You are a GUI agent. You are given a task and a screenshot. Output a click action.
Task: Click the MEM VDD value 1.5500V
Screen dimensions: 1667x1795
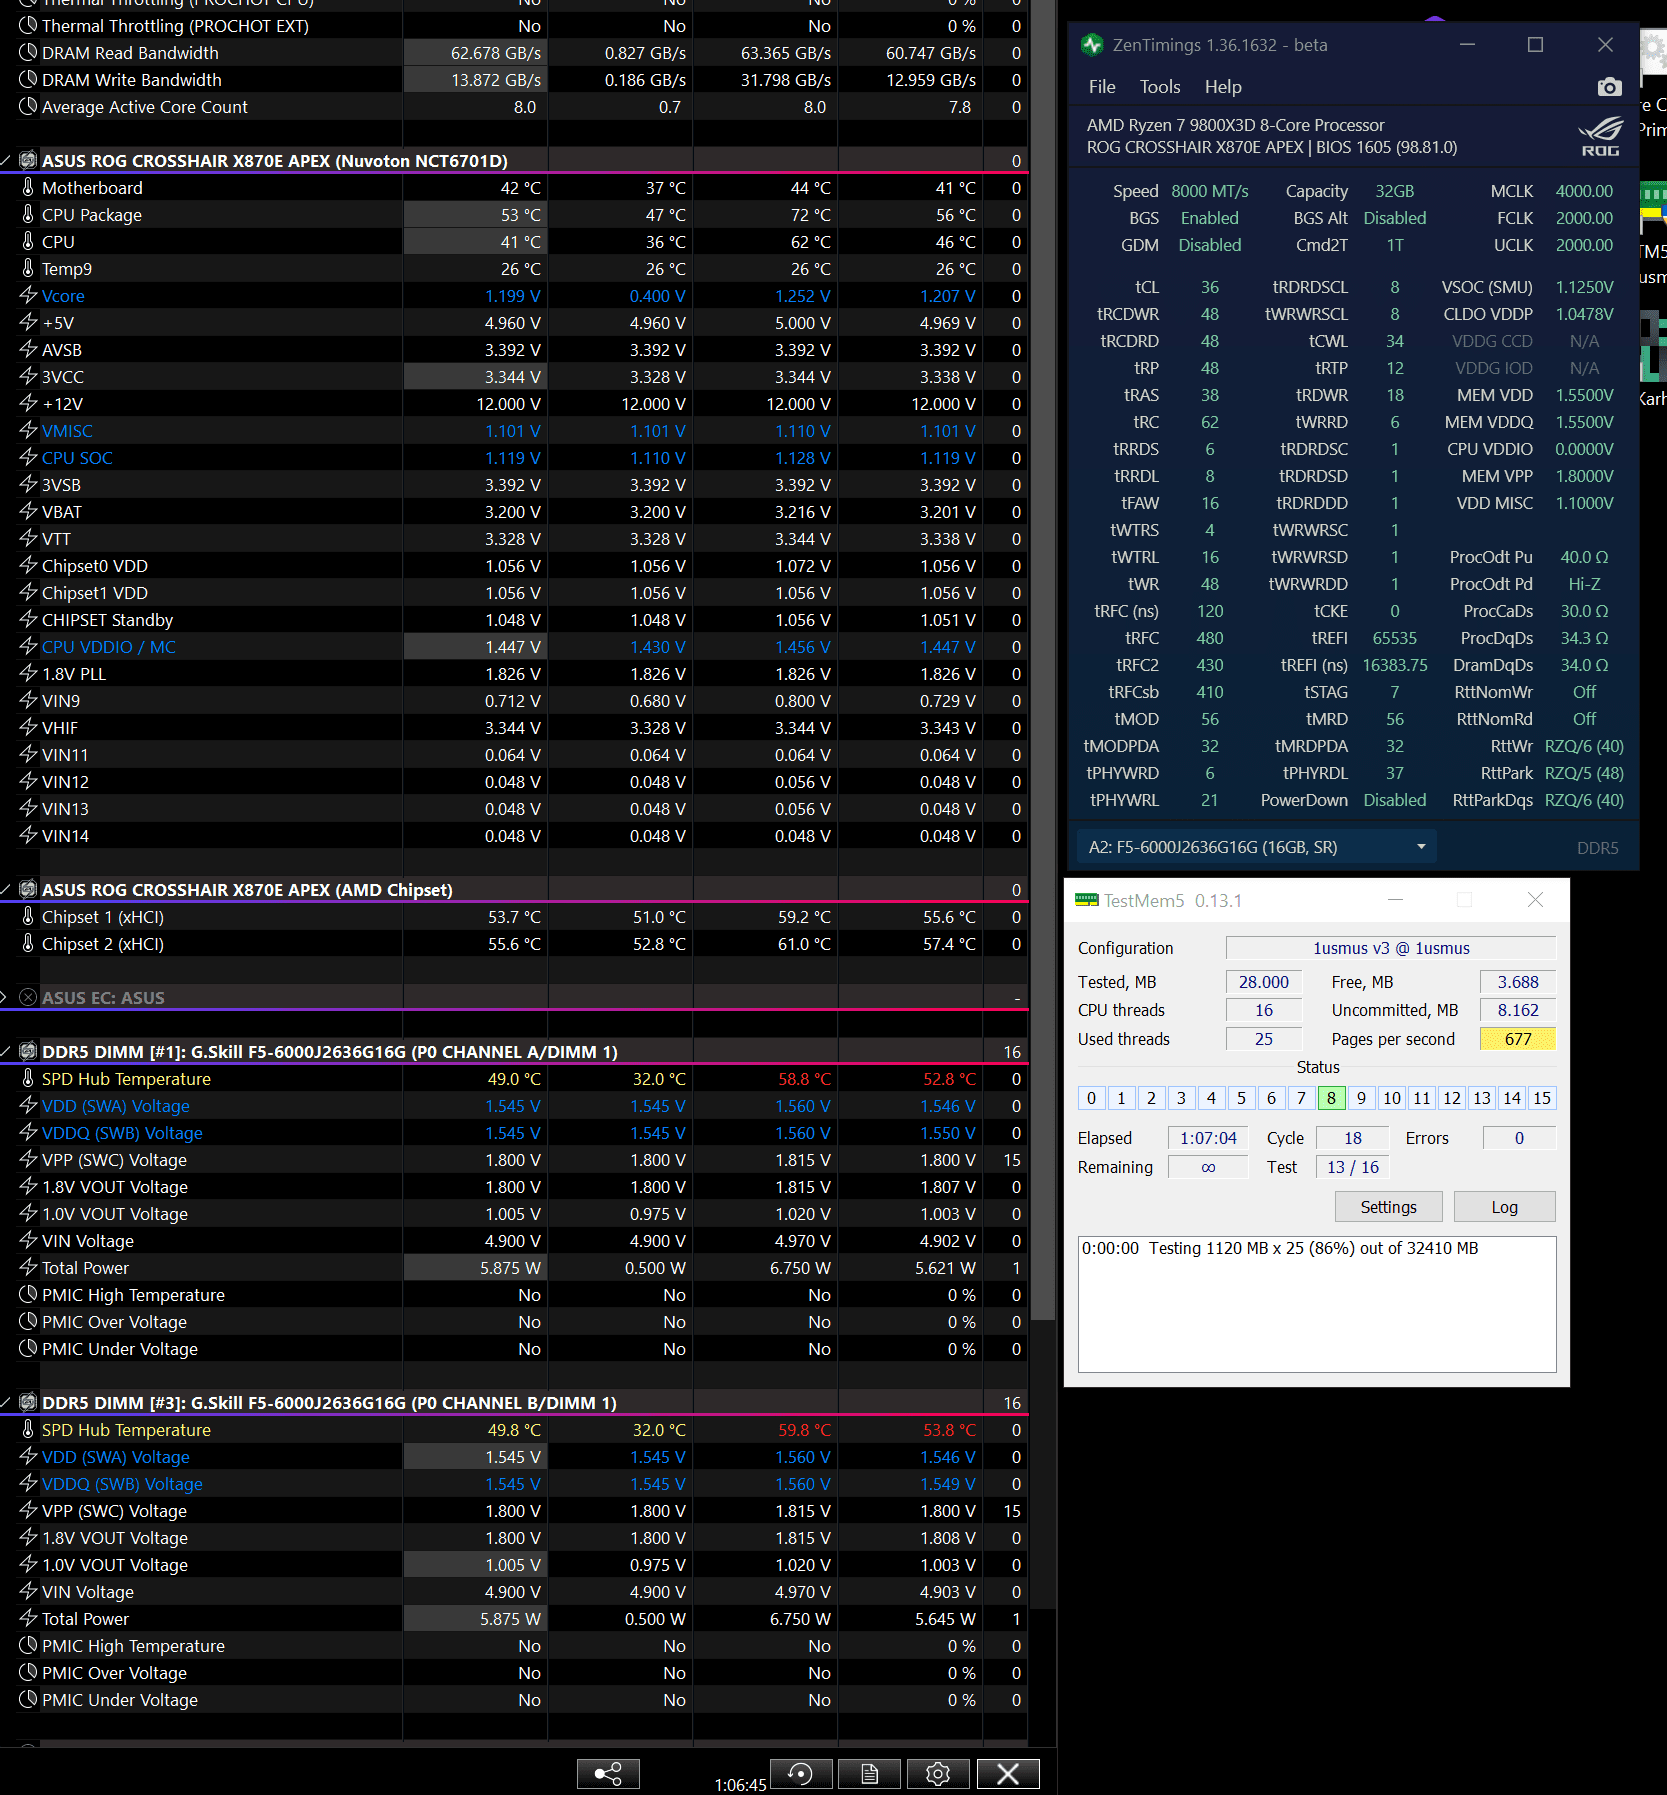[x=1584, y=395]
